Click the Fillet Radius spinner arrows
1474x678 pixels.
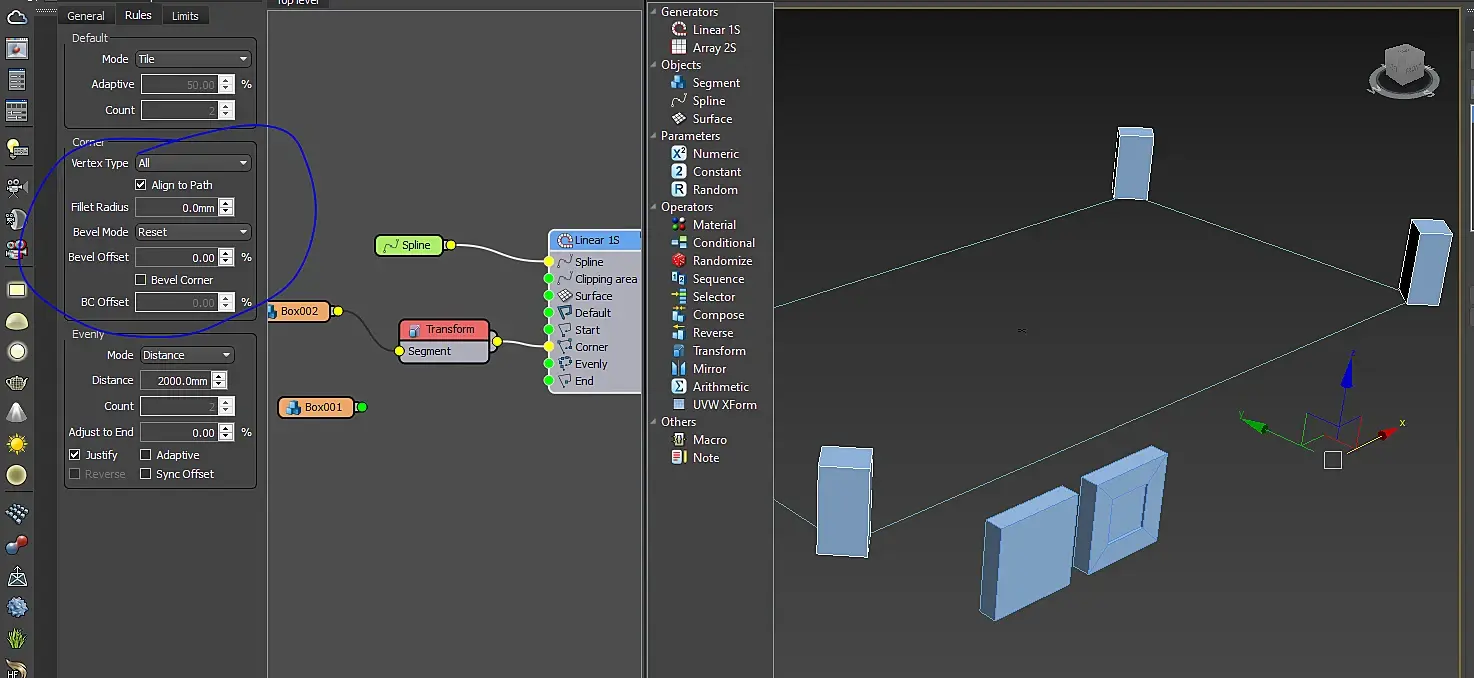(226, 208)
